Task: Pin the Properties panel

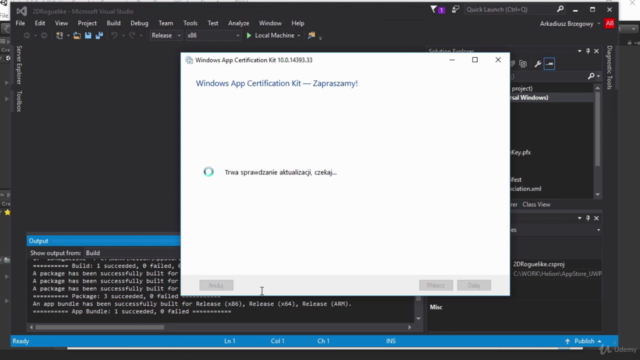Action: [x=588, y=218]
